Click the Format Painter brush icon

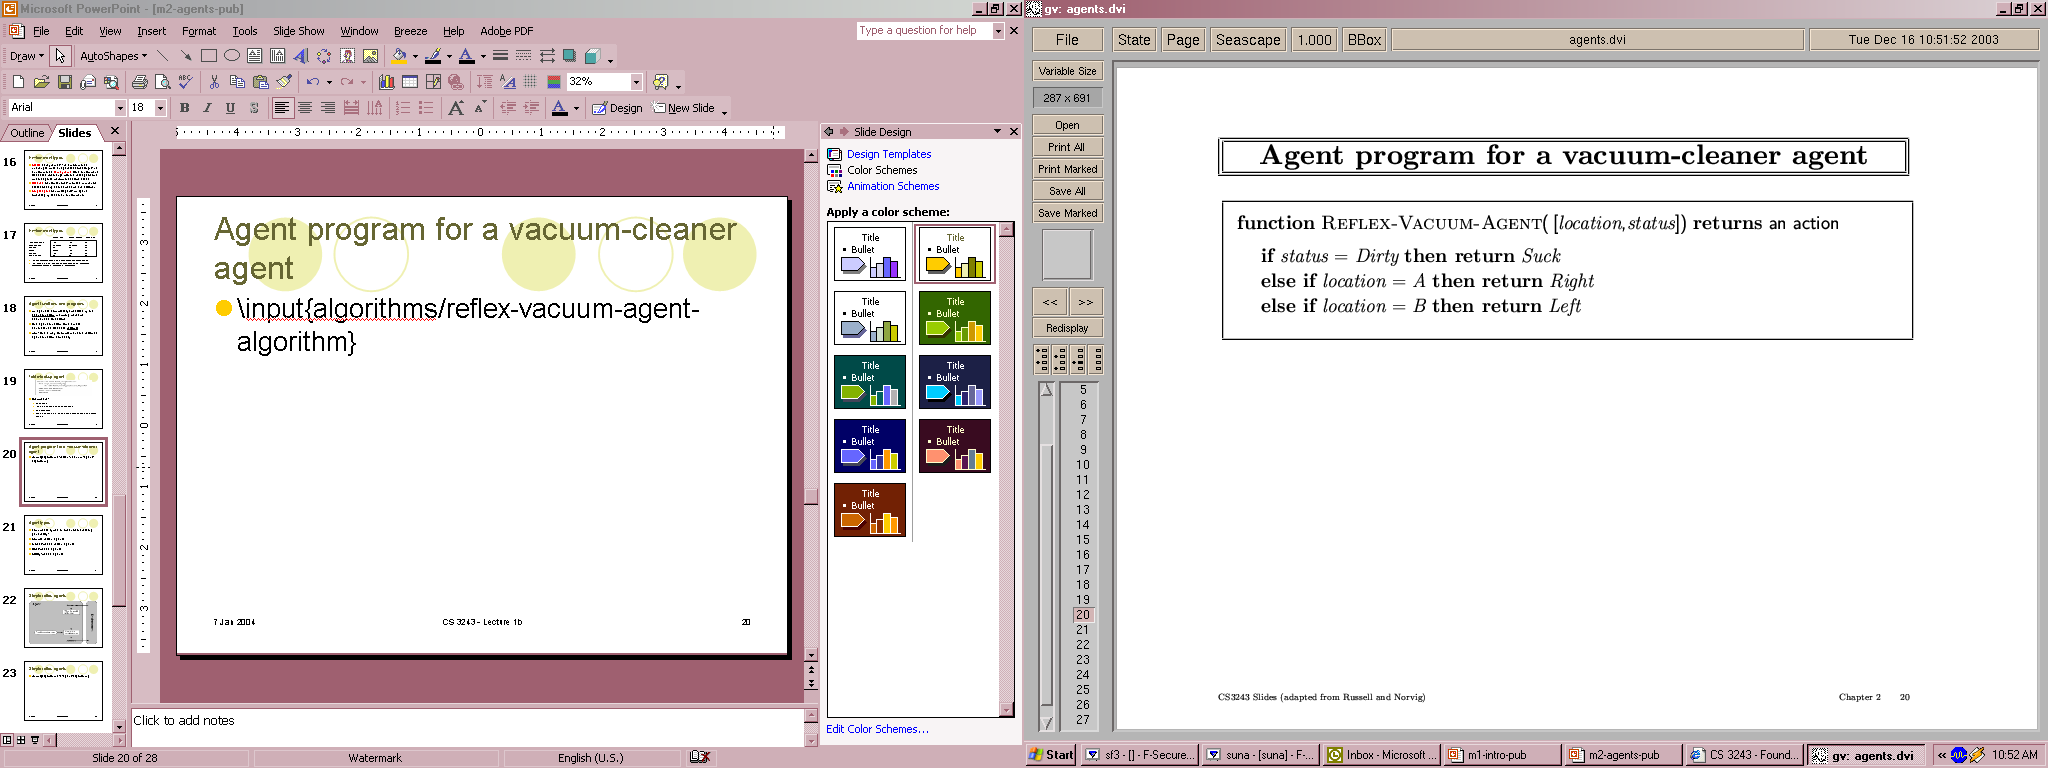tap(284, 82)
